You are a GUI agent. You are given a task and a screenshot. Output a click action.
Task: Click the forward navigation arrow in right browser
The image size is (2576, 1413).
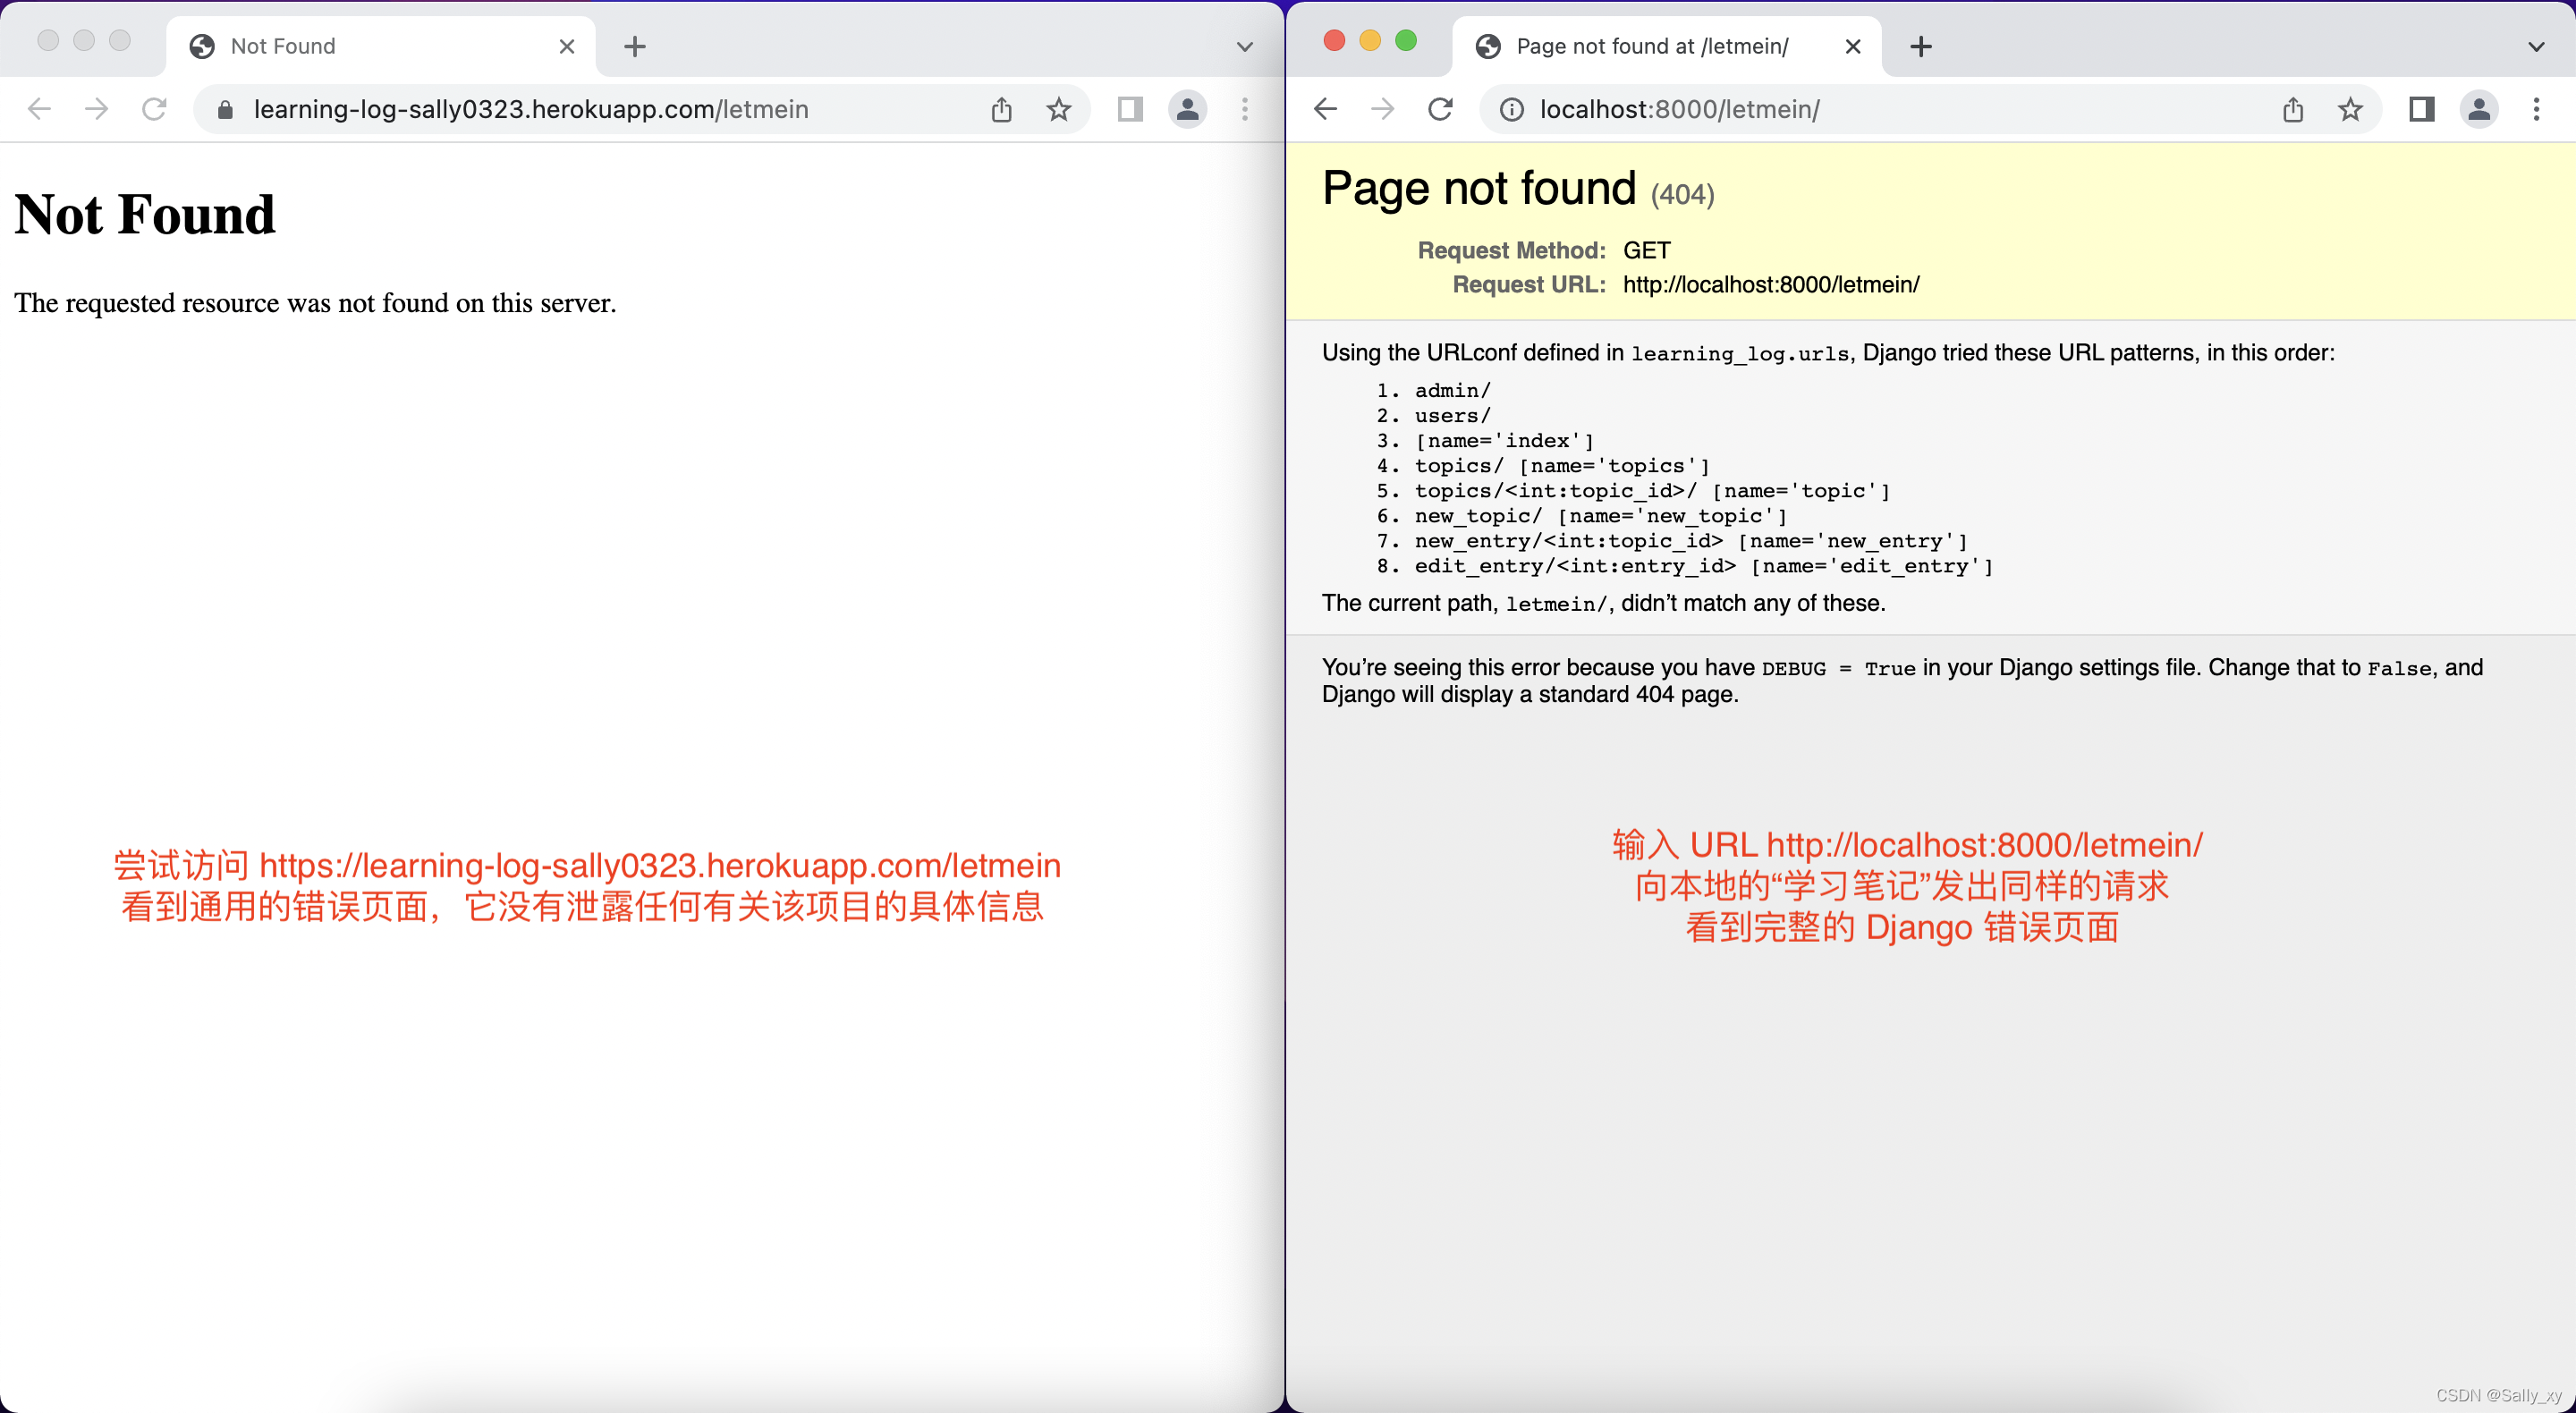pyautogui.click(x=1383, y=108)
